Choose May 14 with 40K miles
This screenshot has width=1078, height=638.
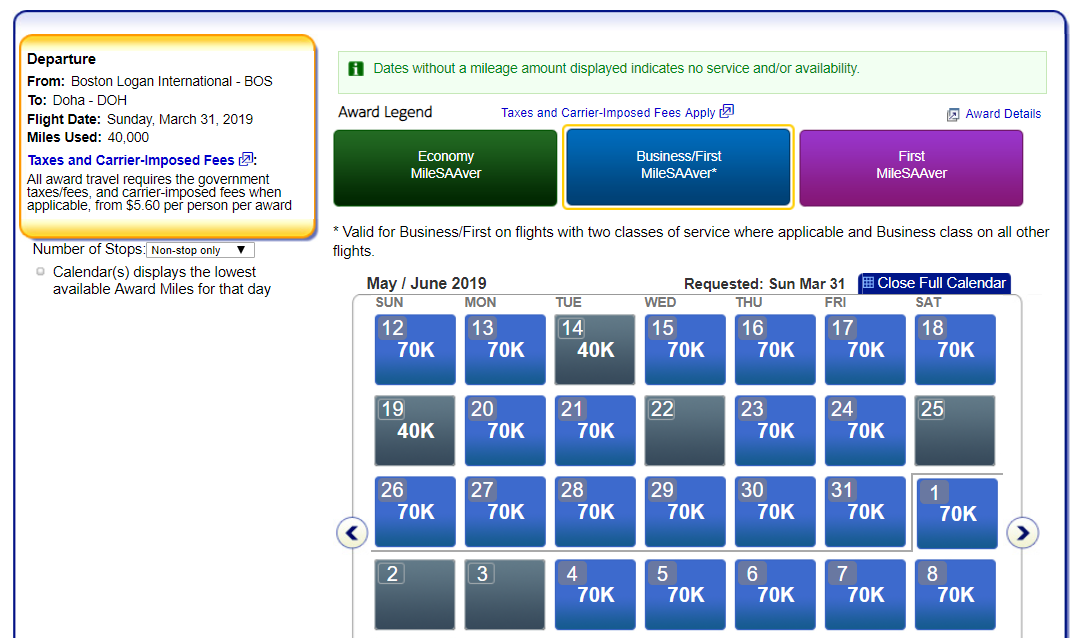(x=595, y=349)
